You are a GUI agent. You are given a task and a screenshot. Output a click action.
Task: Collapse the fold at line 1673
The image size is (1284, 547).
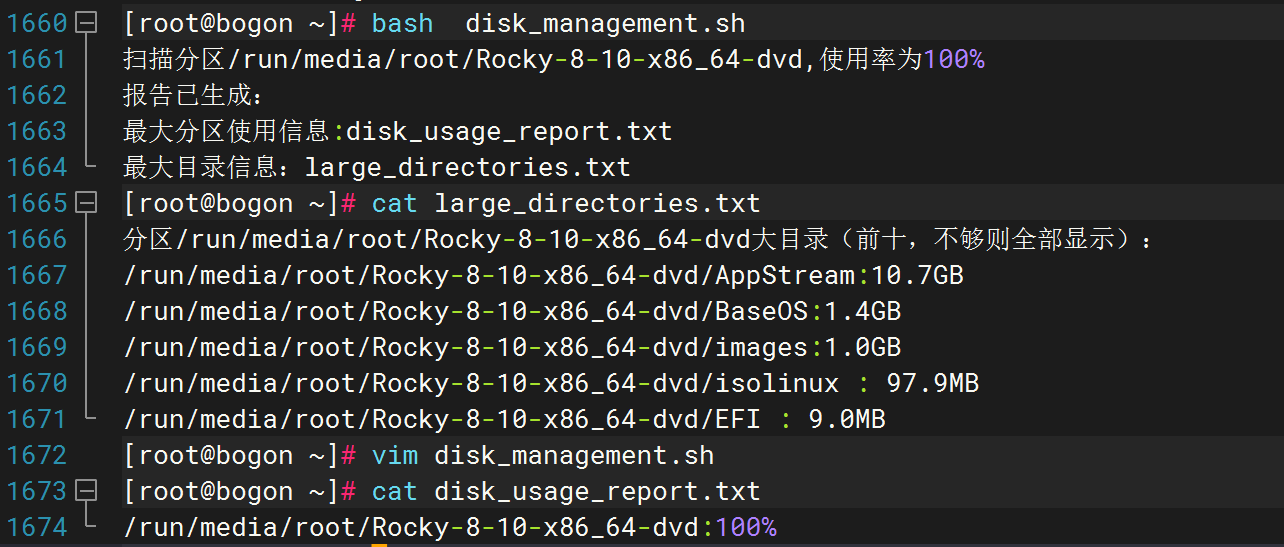pos(87,491)
